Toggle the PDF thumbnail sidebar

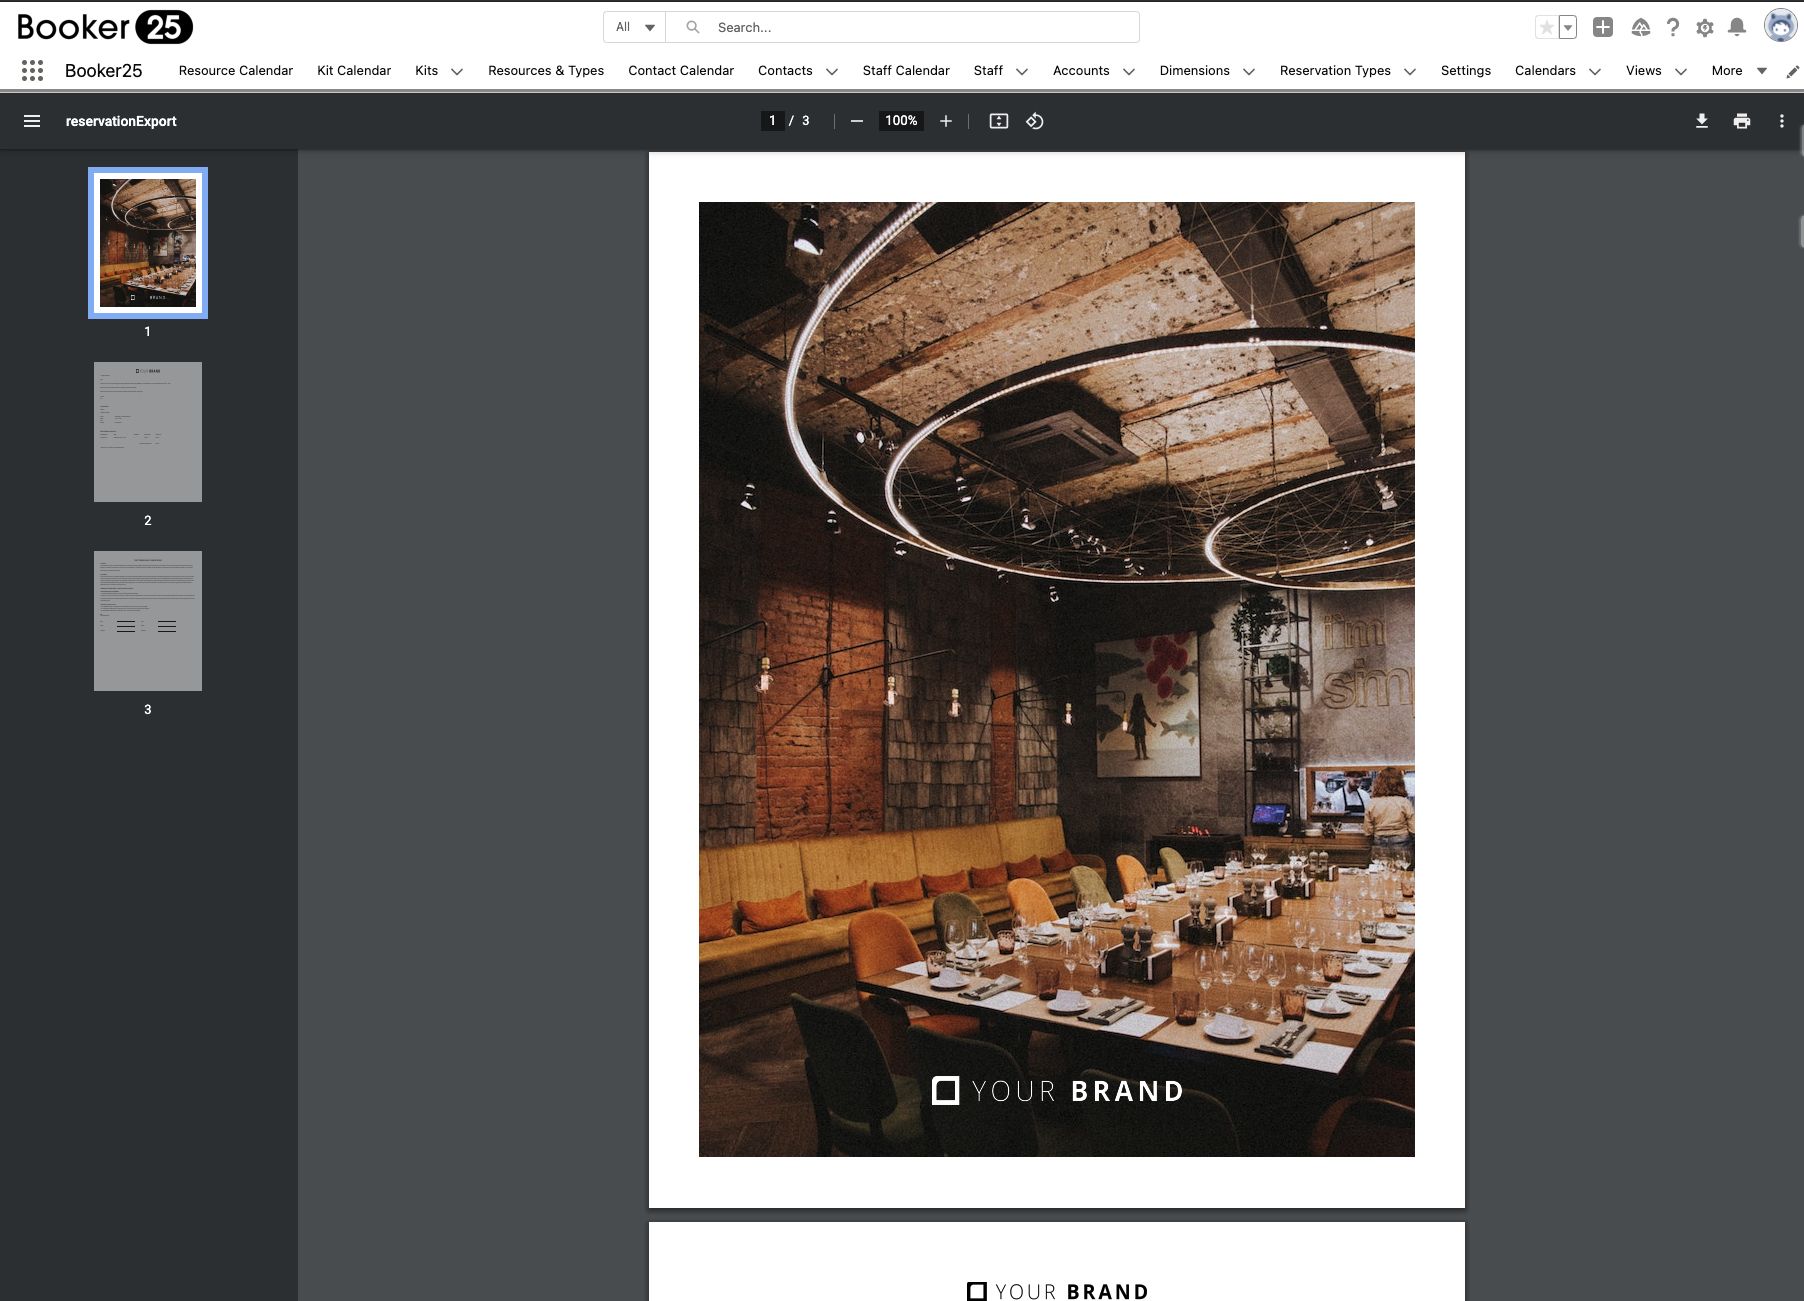(32, 120)
